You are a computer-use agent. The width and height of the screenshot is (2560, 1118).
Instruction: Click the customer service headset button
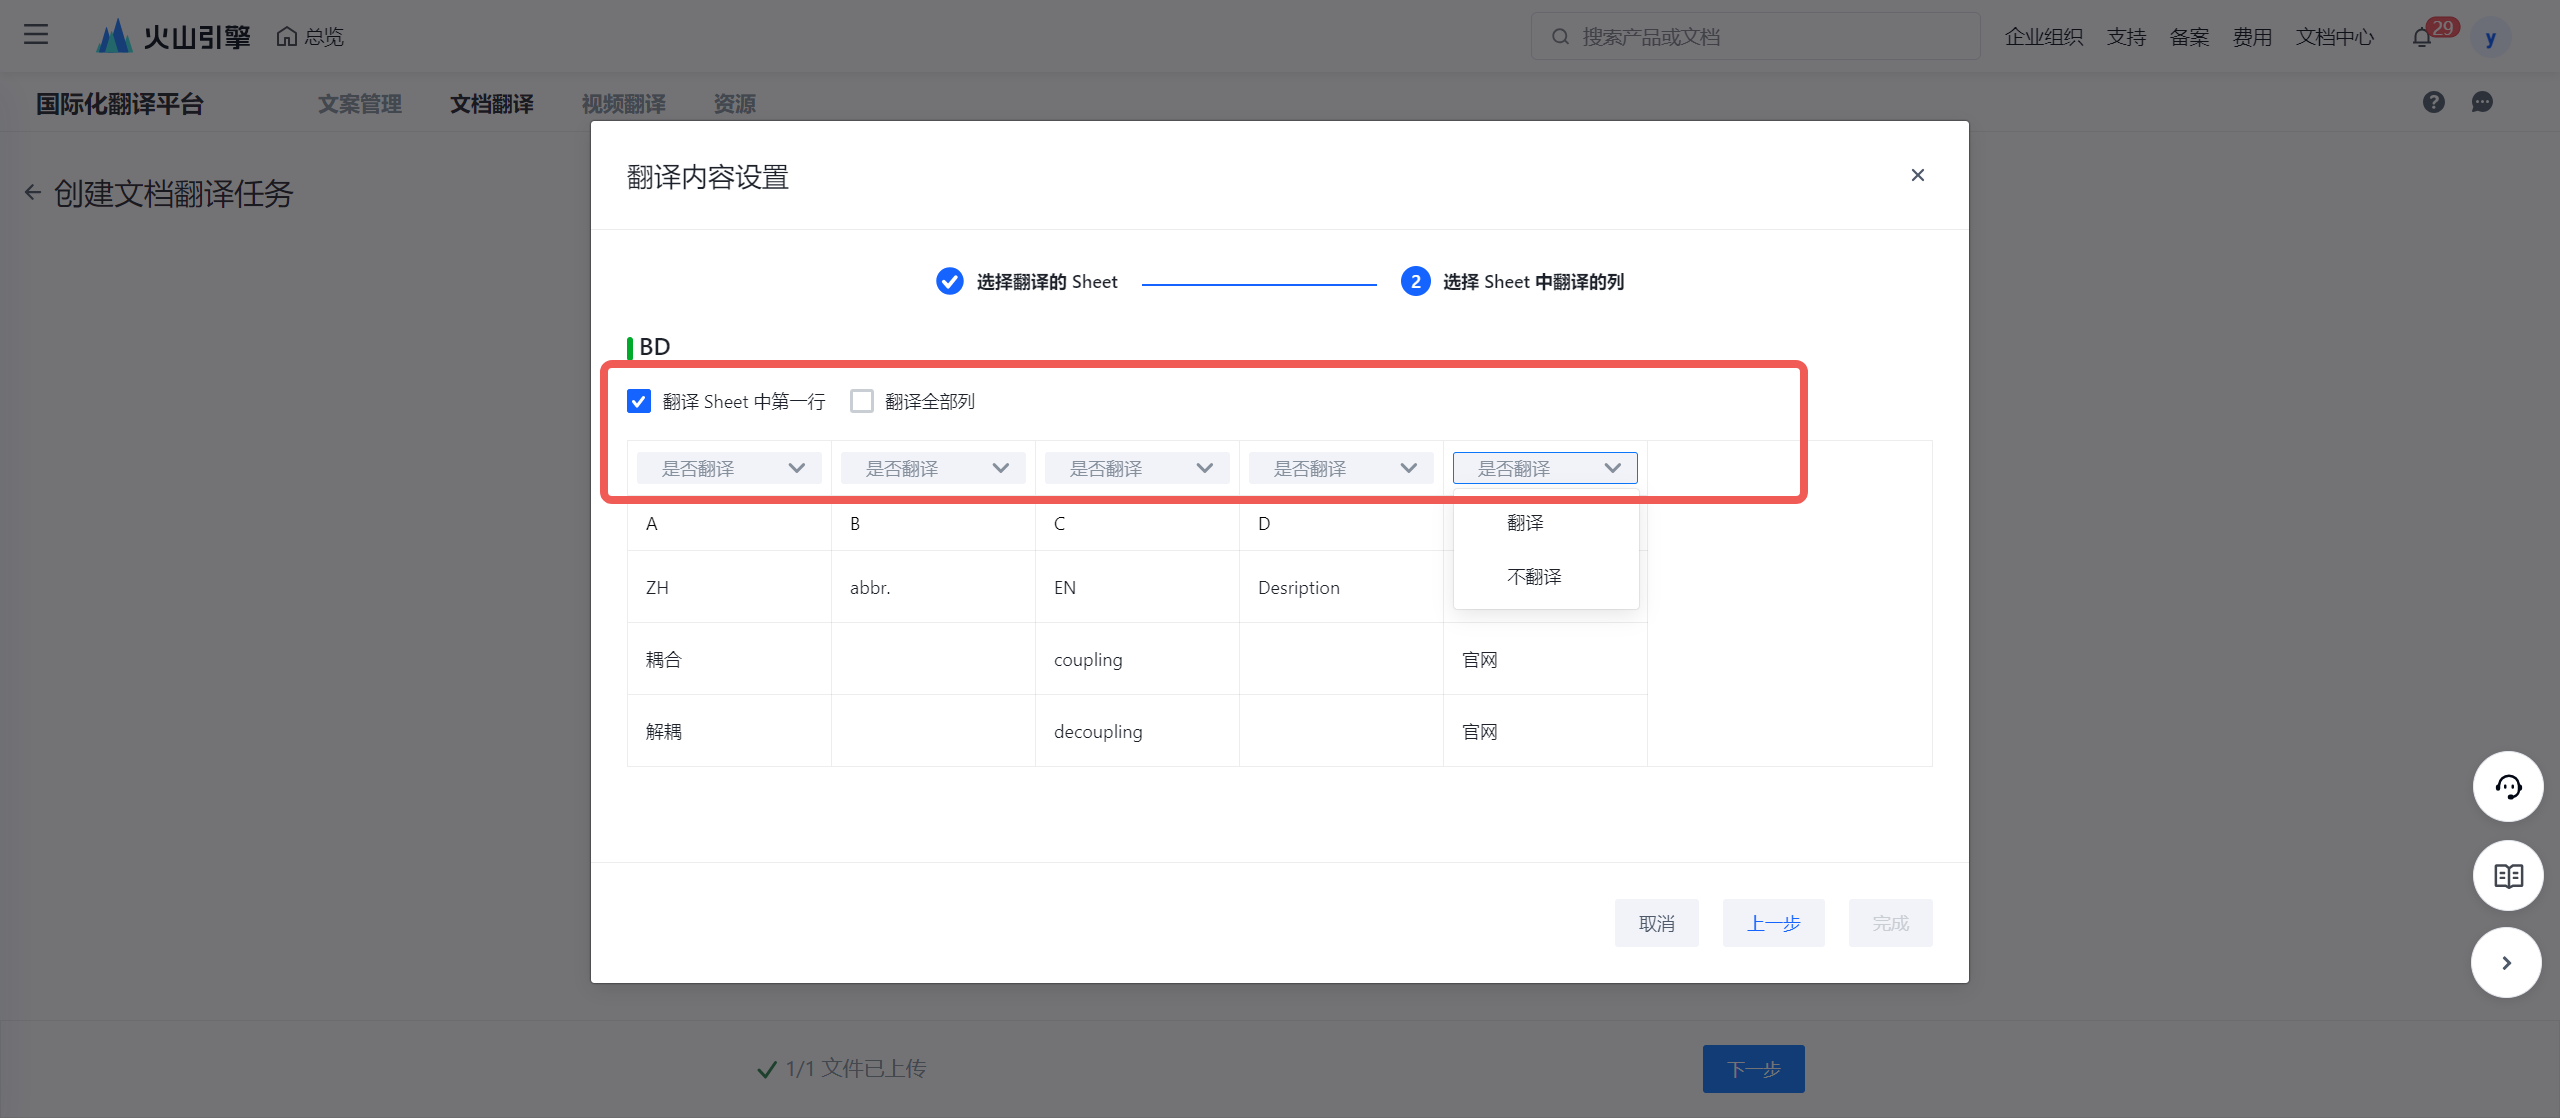[2507, 787]
